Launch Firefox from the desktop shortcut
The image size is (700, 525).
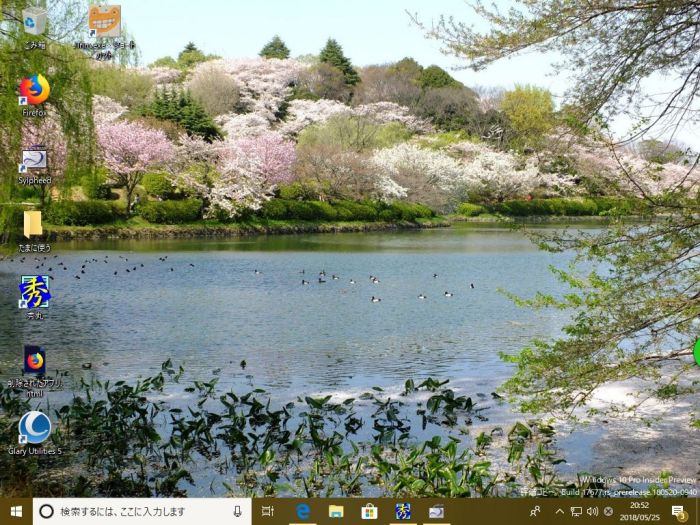[x=34, y=91]
